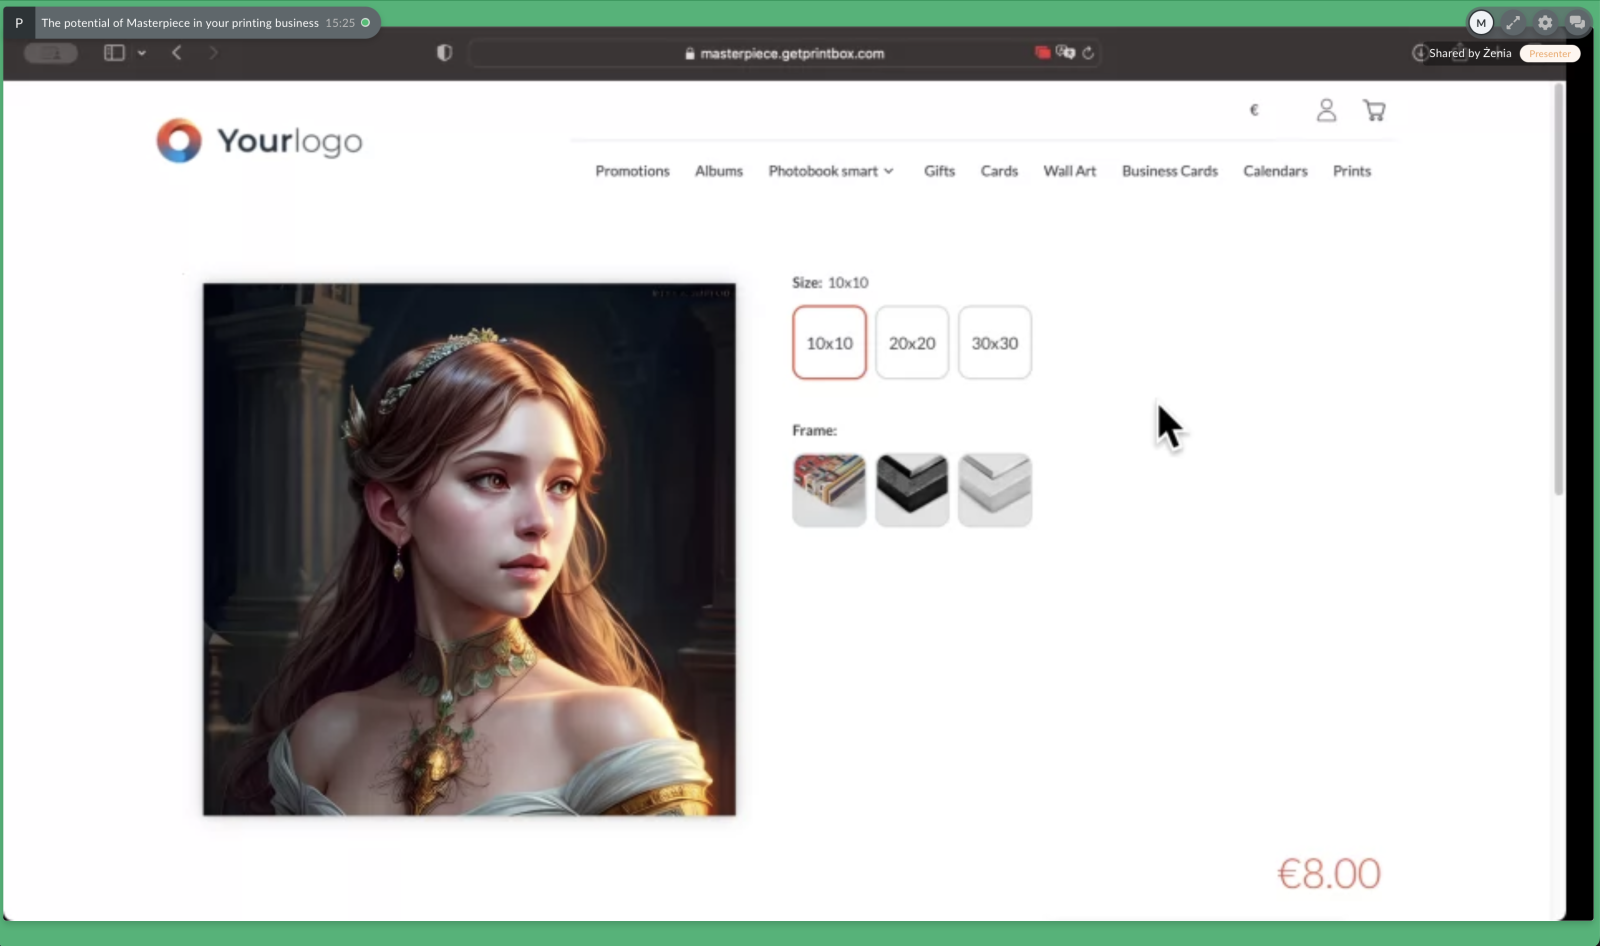Select the 10x10 size option
This screenshot has width=1600, height=946.
[829, 343]
